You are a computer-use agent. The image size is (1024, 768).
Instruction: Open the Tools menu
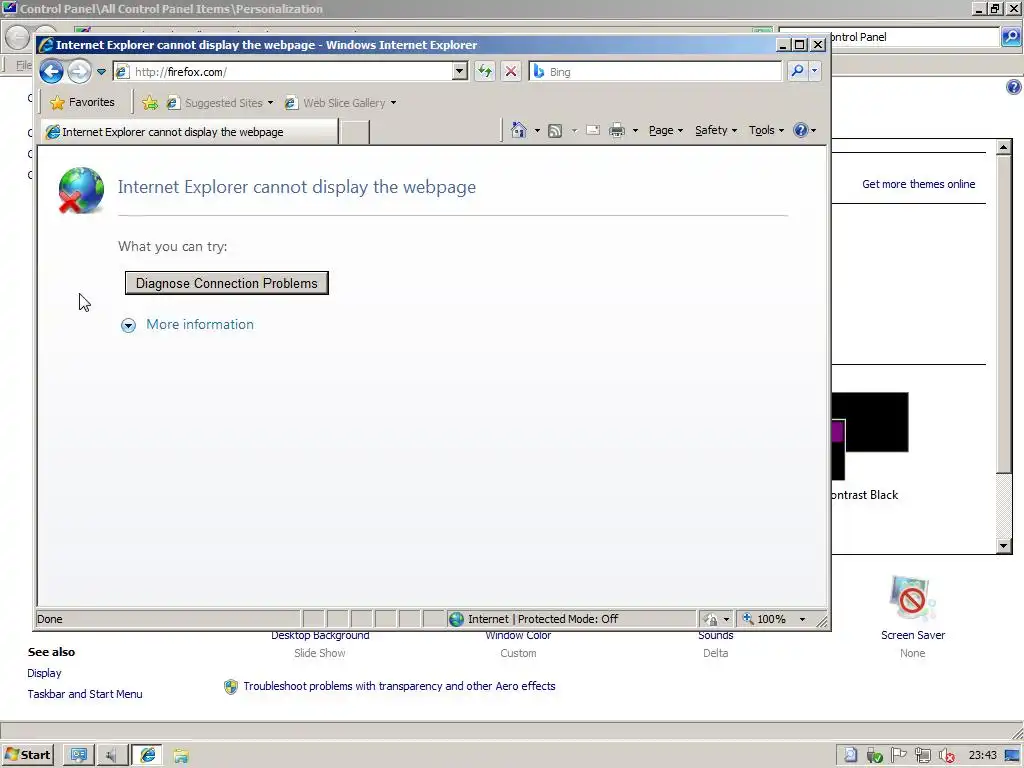point(766,131)
